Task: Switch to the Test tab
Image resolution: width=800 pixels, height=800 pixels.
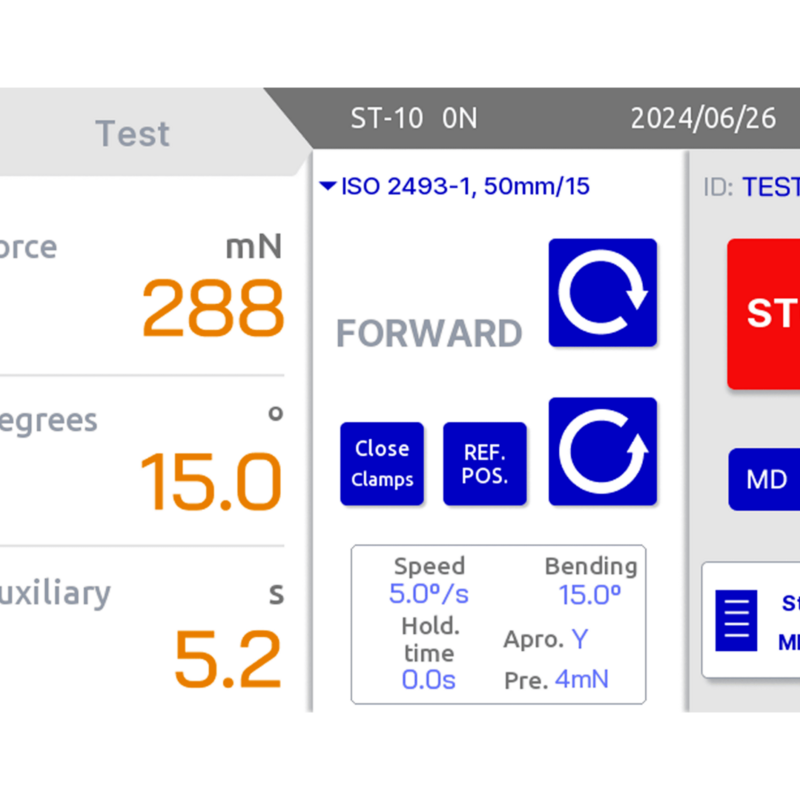Action: click(133, 133)
